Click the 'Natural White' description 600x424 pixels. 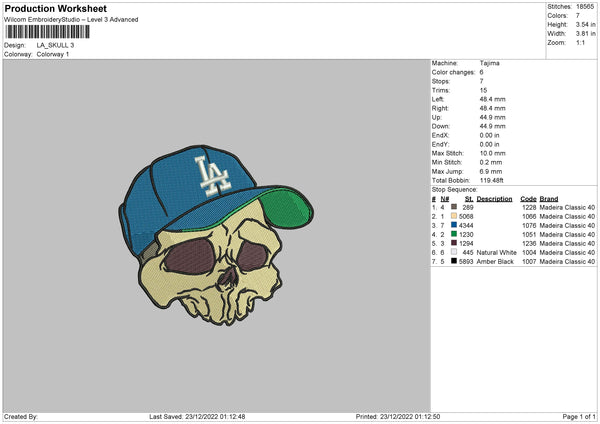click(497, 253)
